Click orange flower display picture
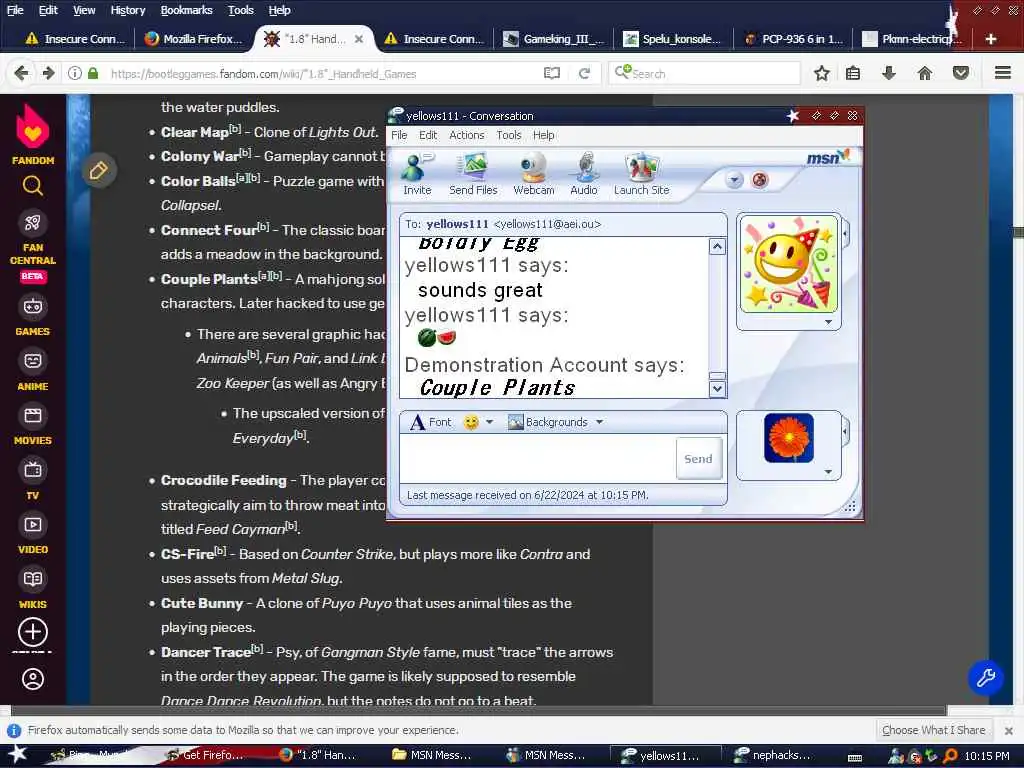The height and width of the screenshot is (768, 1024). (x=788, y=438)
